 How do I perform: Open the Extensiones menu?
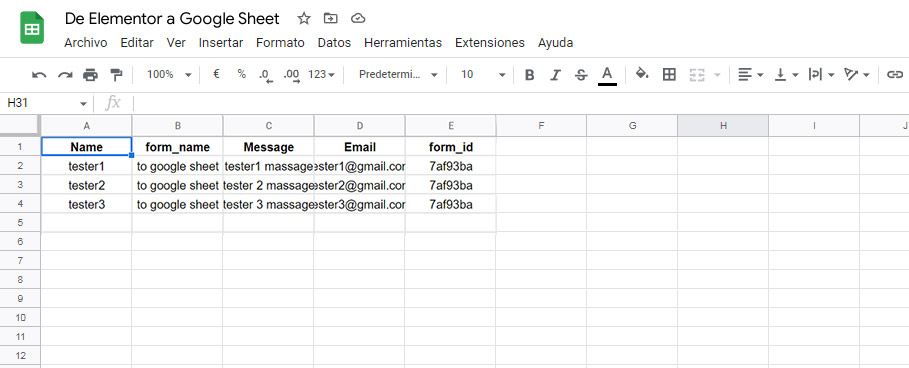[x=490, y=43]
